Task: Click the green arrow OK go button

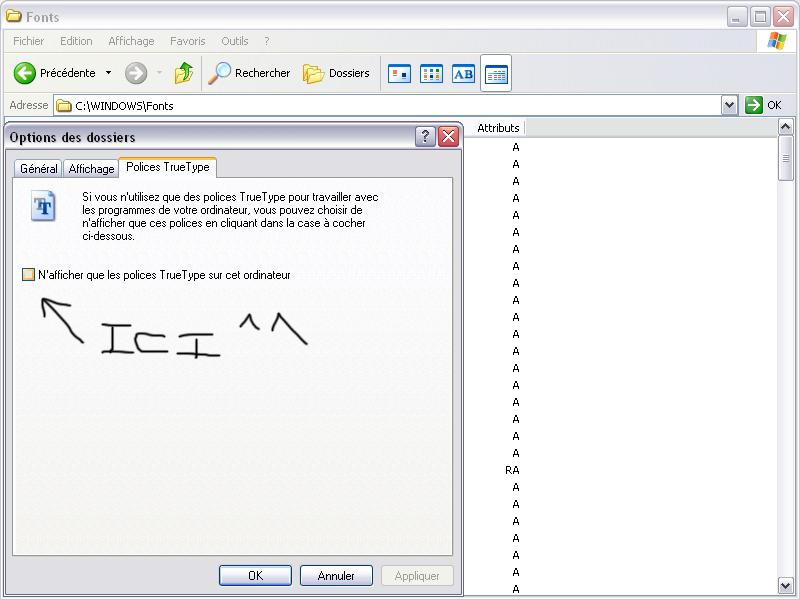Action: pos(754,105)
